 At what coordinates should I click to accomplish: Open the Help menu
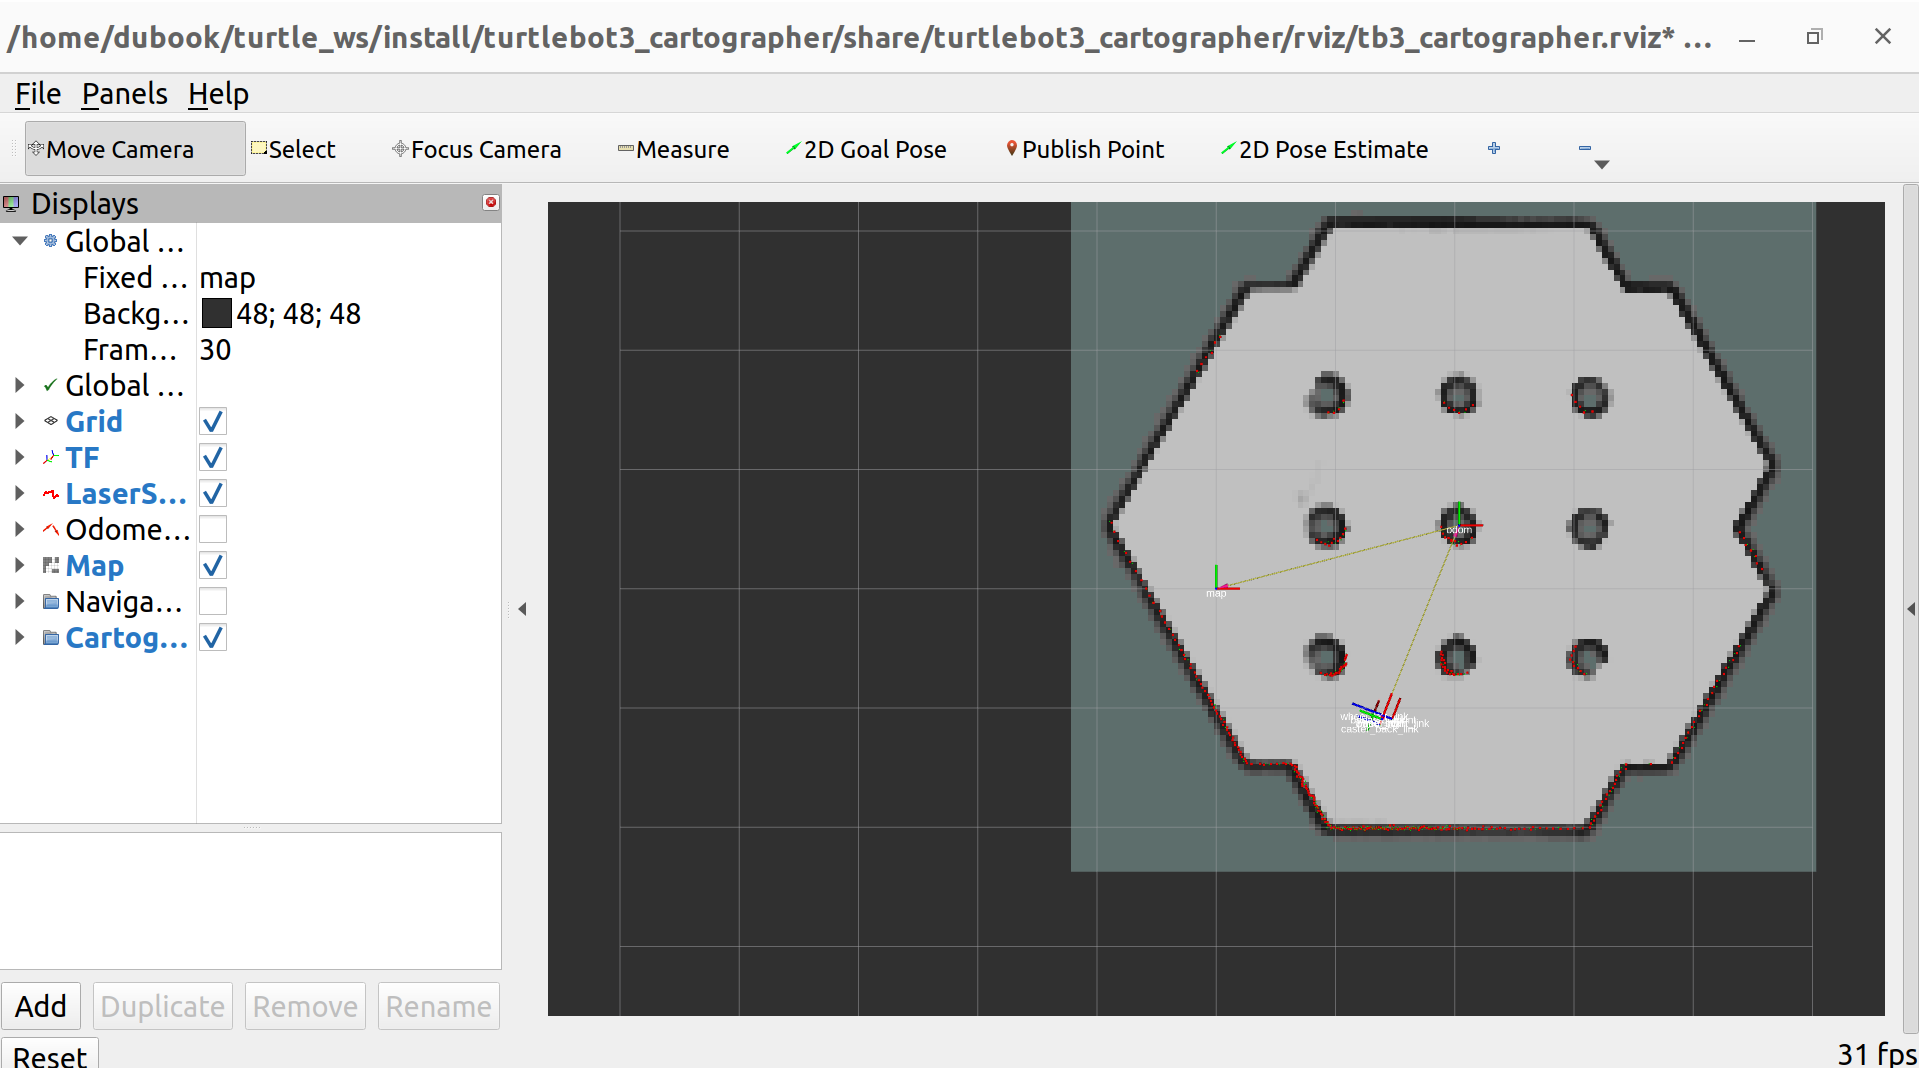218,94
